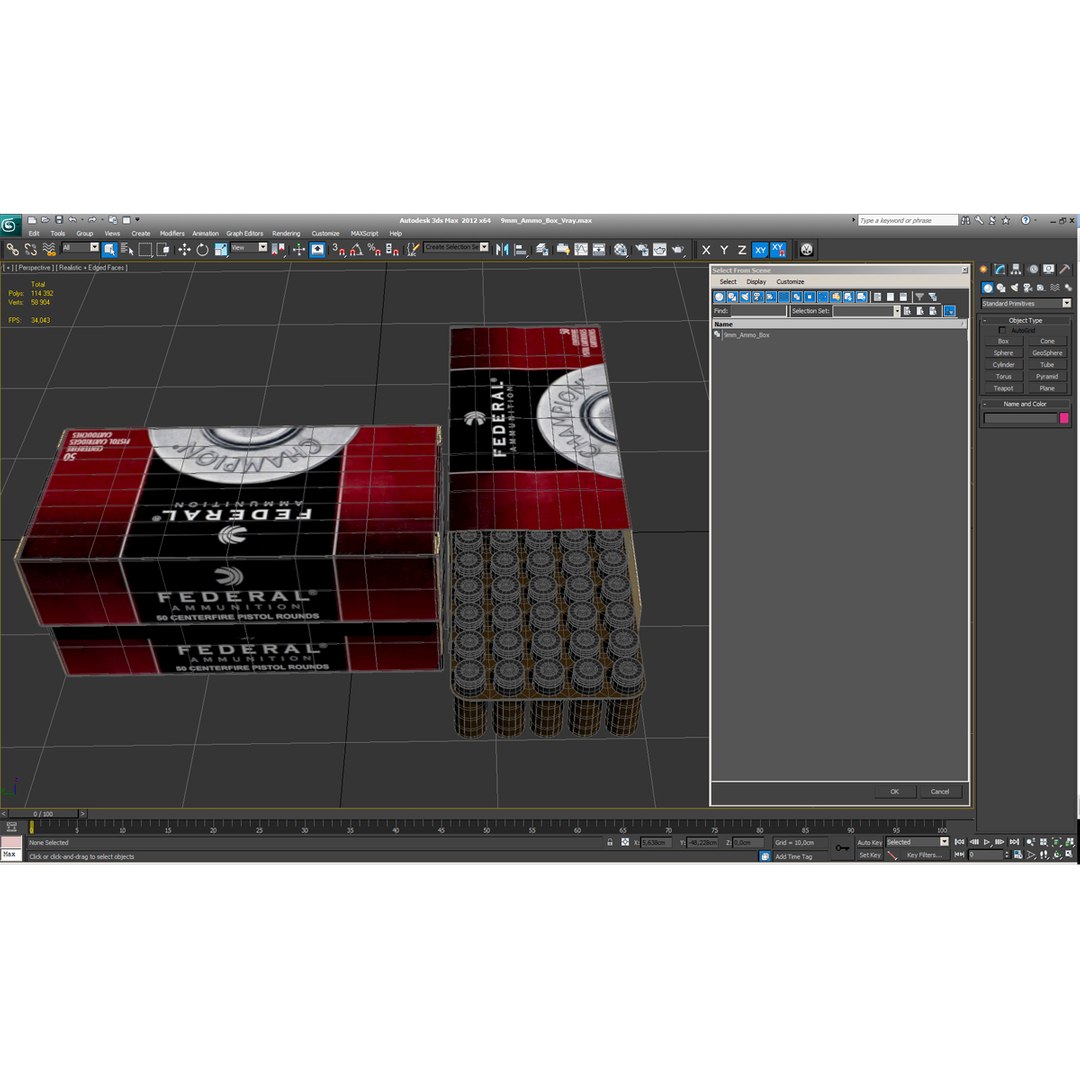The width and height of the screenshot is (1080, 1080).
Task: Restrict transform to X axis
Action: [706, 250]
